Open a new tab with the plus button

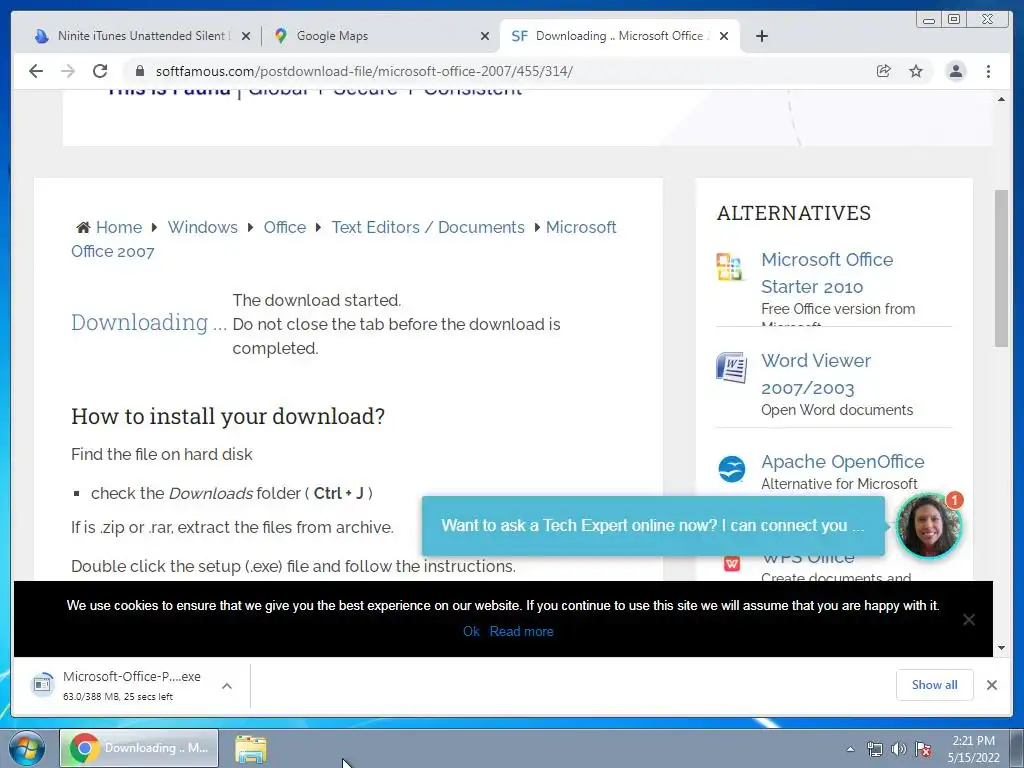(761, 36)
